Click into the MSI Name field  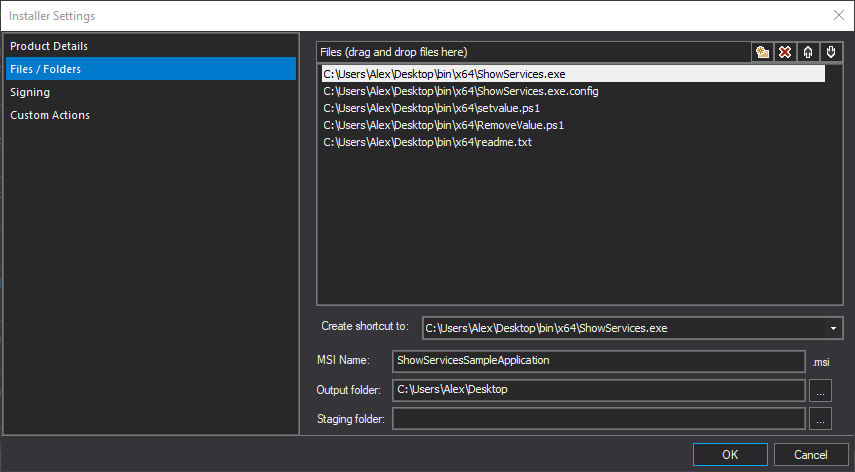pyautogui.click(x=598, y=361)
